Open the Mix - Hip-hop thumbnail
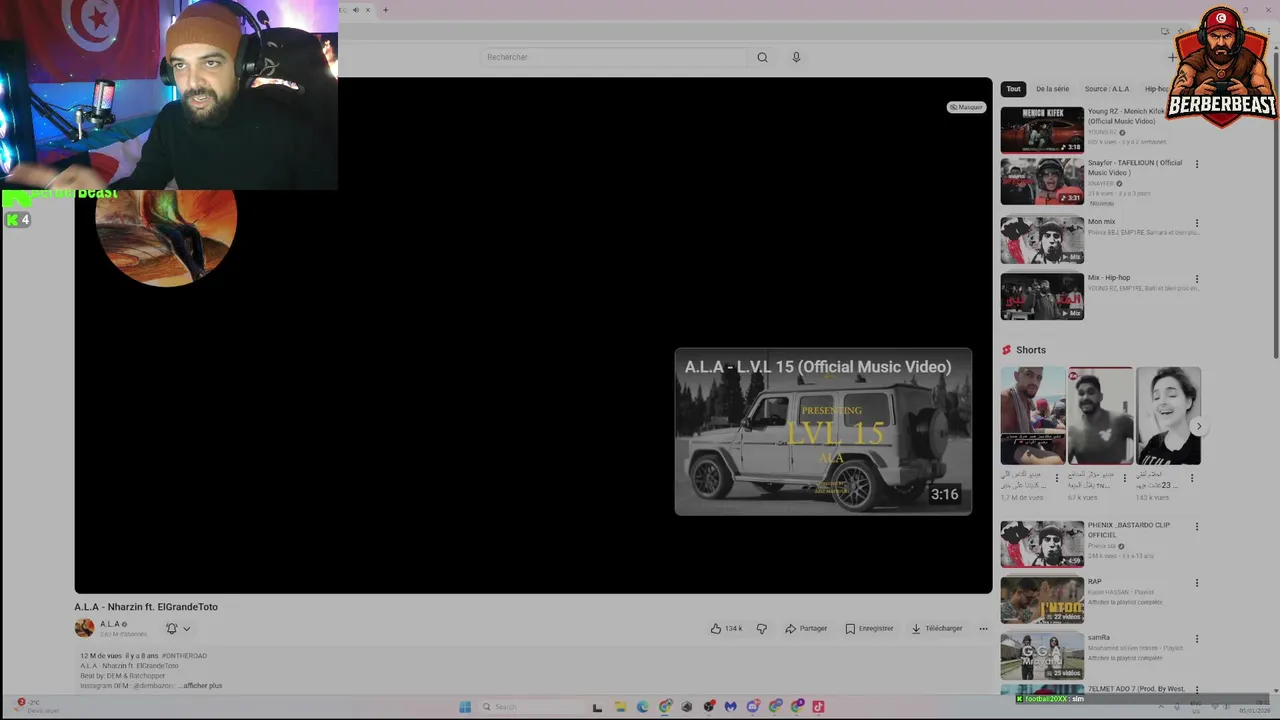The width and height of the screenshot is (1280, 720). pyautogui.click(x=1042, y=296)
